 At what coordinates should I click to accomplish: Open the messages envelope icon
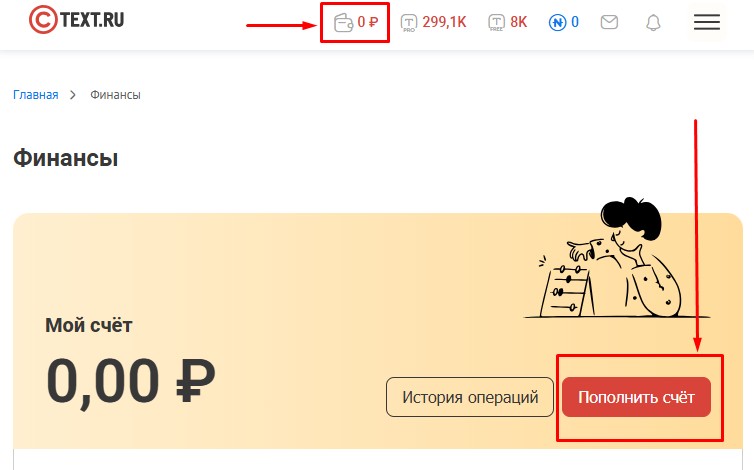[x=609, y=22]
